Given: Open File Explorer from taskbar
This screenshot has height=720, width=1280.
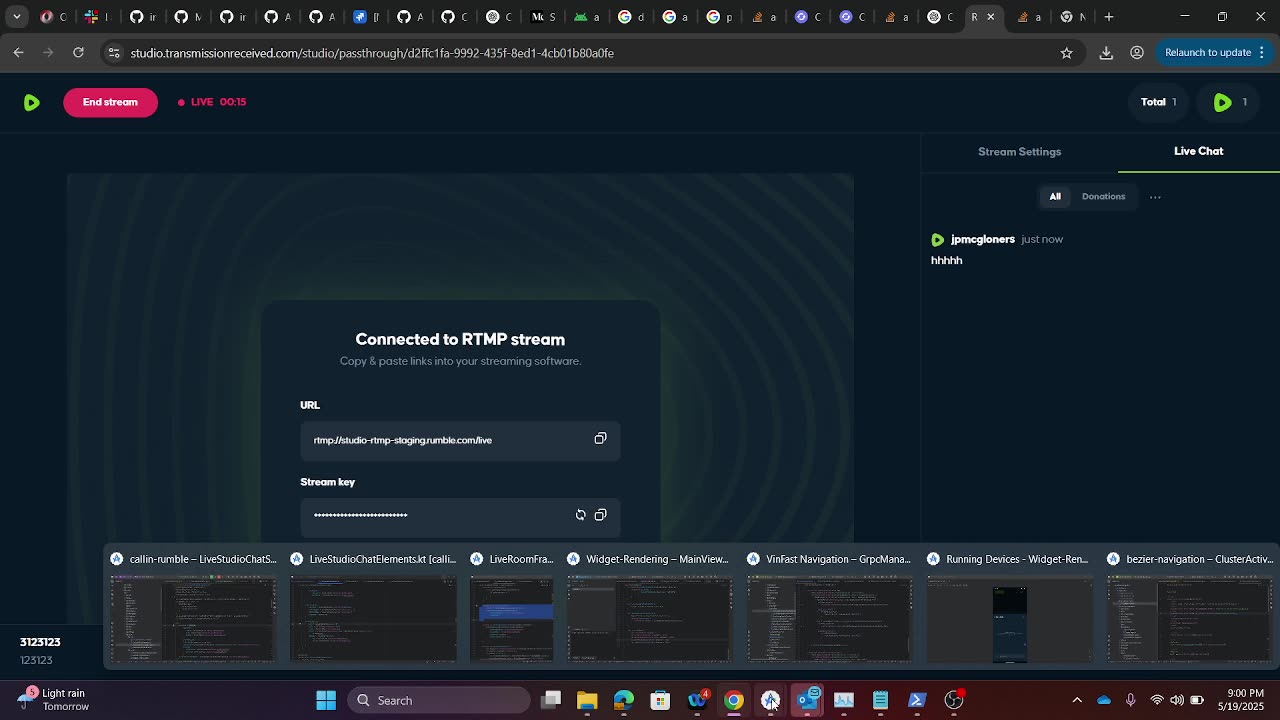Looking at the screenshot, I should pos(587,700).
